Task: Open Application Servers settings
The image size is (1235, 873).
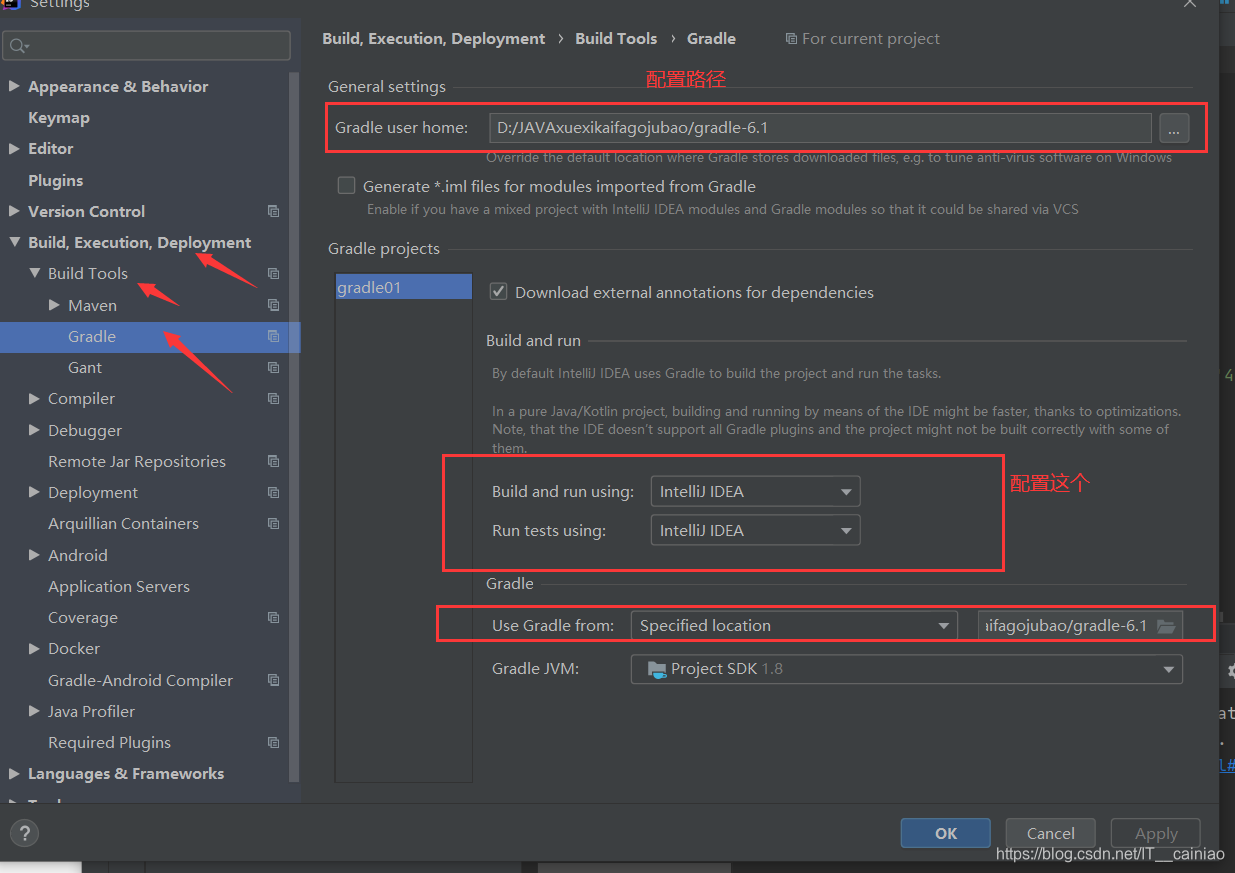Action: click(x=119, y=586)
